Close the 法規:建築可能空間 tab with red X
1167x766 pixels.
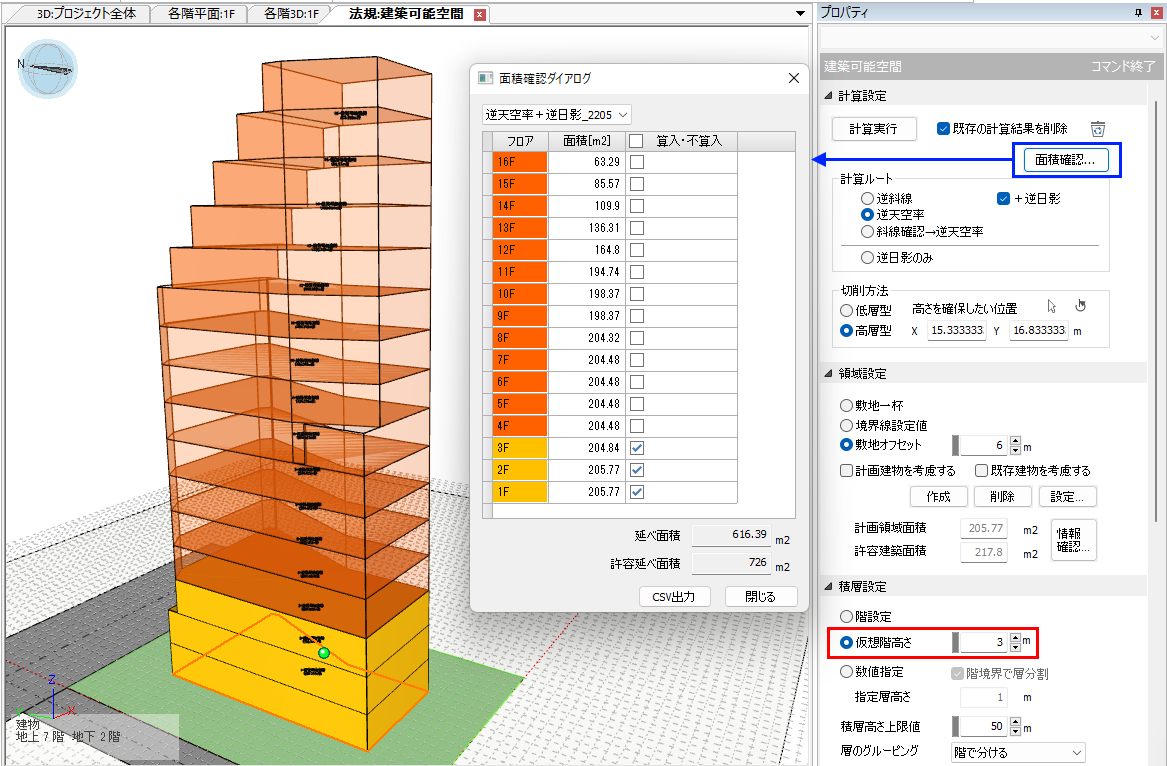click(x=480, y=14)
